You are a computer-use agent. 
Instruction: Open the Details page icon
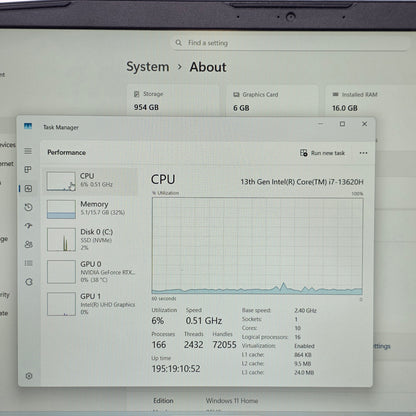point(28,263)
